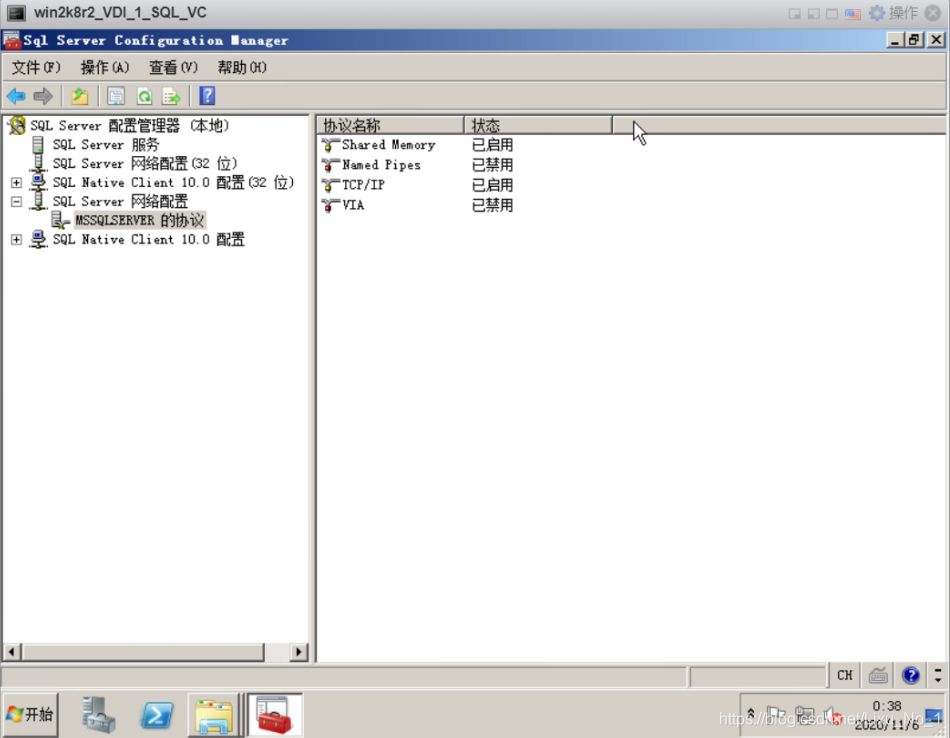This screenshot has width=950, height=738.
Task: Click the Export list toolbar icon
Action: (172, 96)
